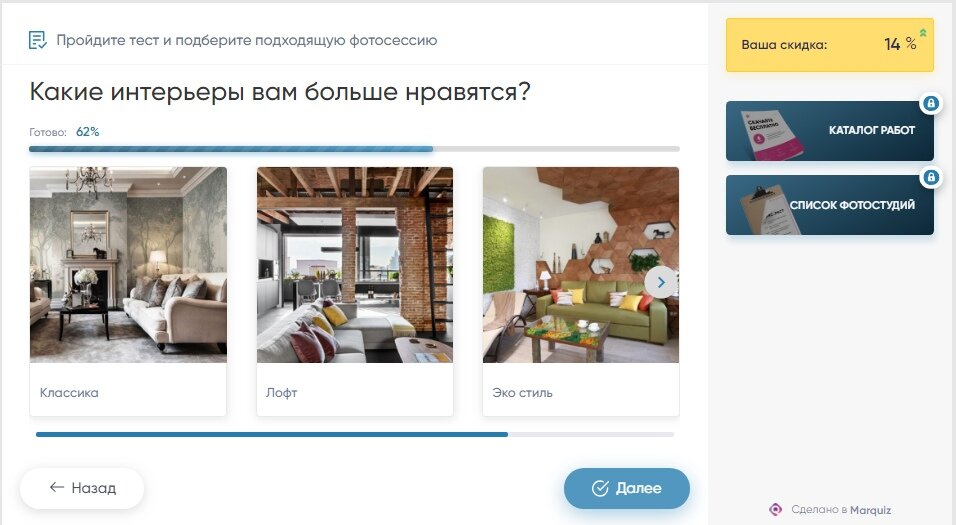Image resolution: width=956 pixels, height=525 pixels.
Task: Click the horizontal scrollbar below the cards
Action: [x=355, y=435]
